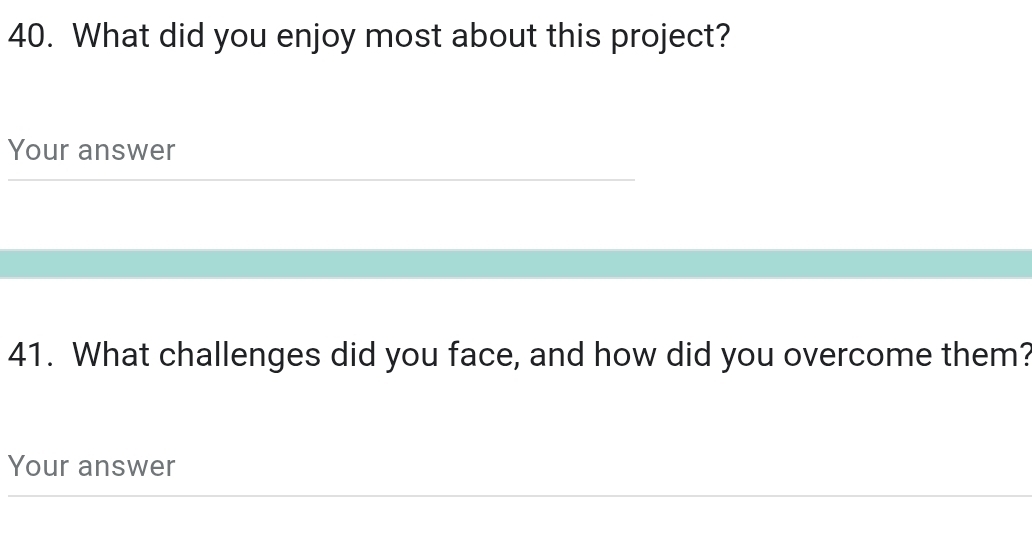Click the teal section divider bar
The height and width of the screenshot is (541, 1032).
(x=516, y=264)
